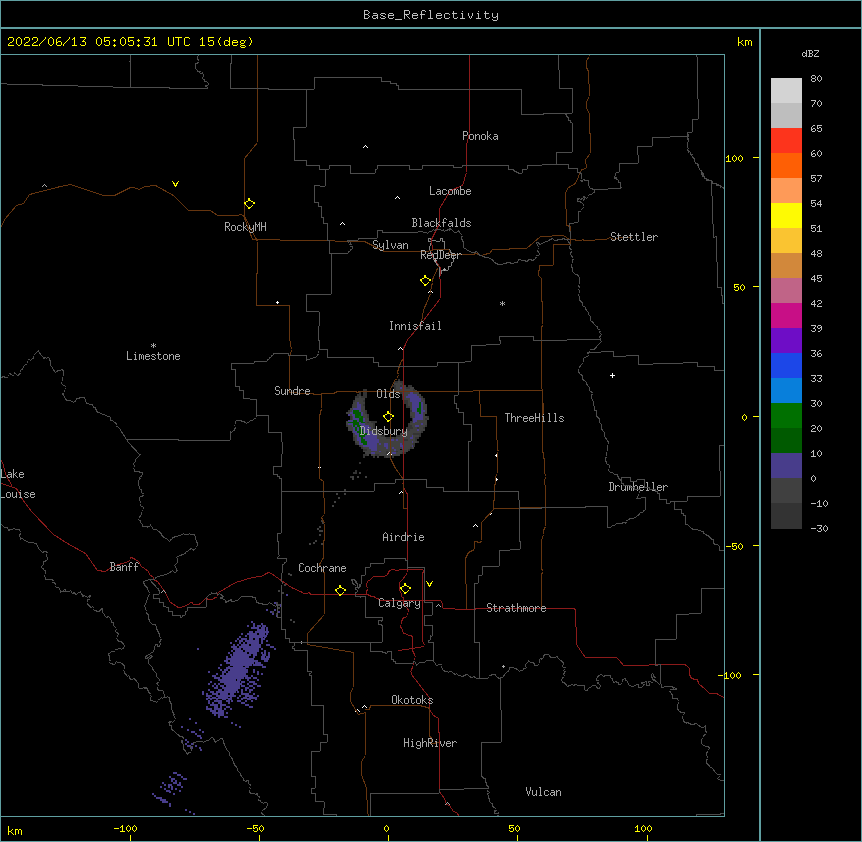Click the Strathmore town label
Image resolution: width=862 pixels, height=842 pixels.
pyautogui.click(x=516, y=608)
